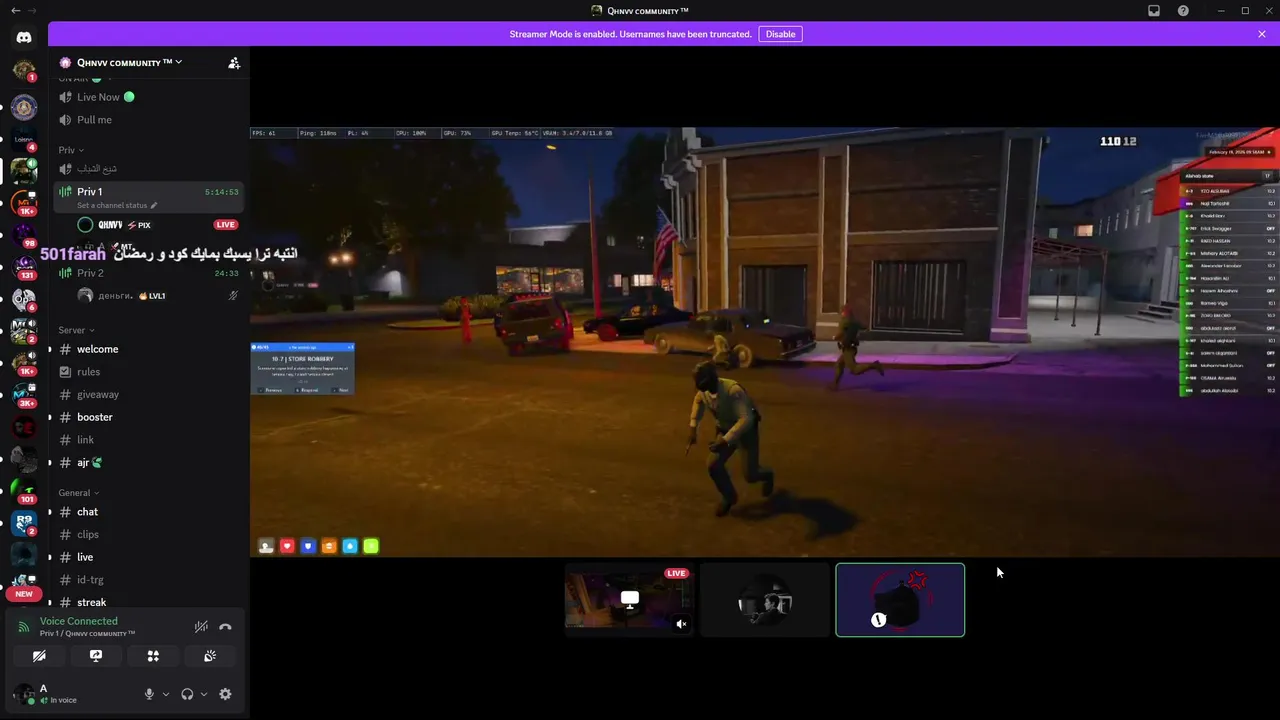Open the live text channel

point(148,557)
